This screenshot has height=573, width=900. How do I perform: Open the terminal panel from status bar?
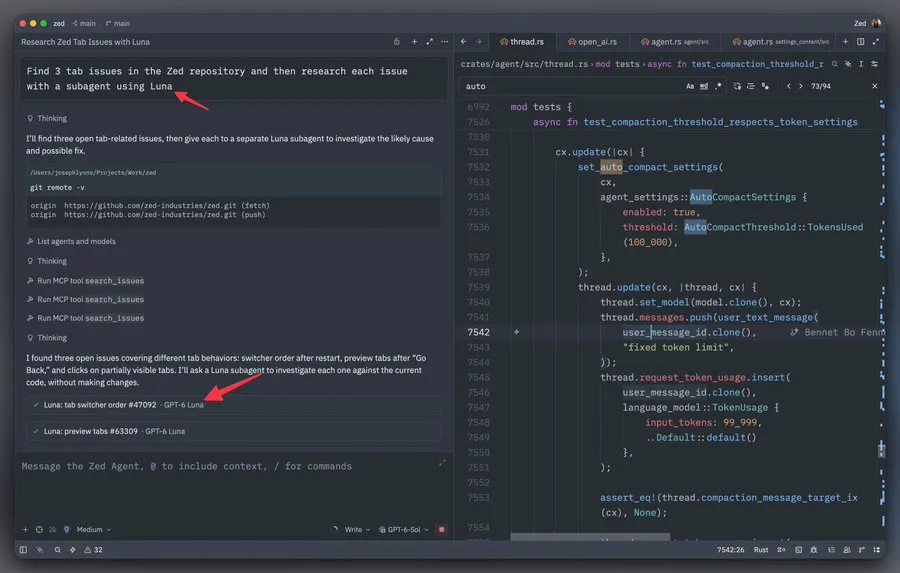point(798,549)
